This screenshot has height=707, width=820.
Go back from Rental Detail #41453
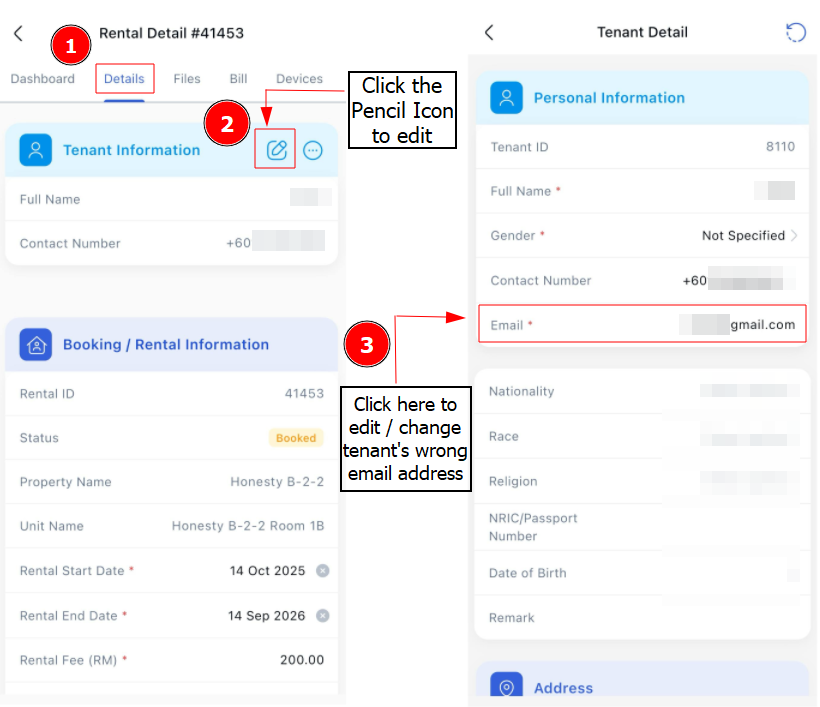pos(19,33)
